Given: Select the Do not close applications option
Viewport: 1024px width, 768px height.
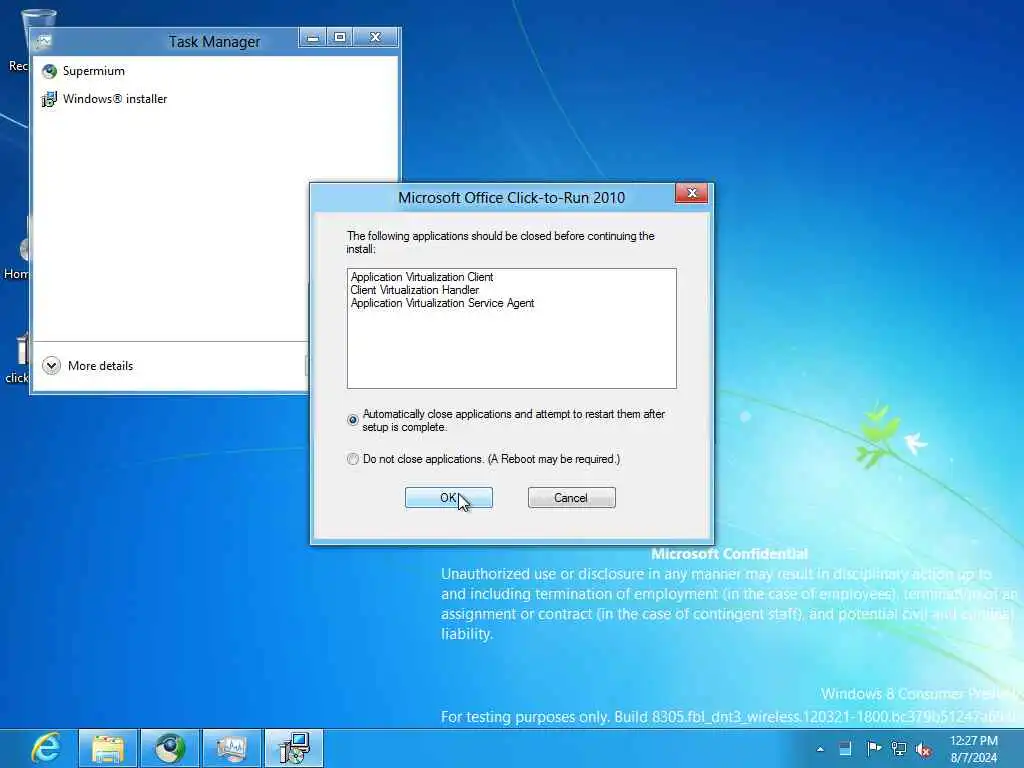Looking at the screenshot, I should click(353, 459).
